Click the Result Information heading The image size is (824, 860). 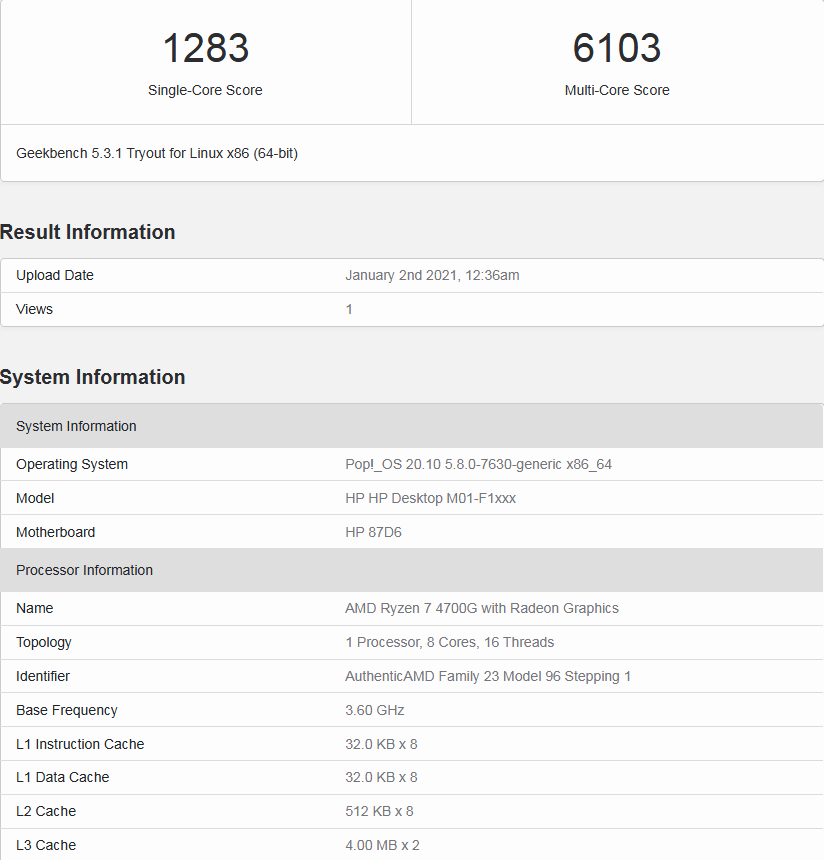88,232
